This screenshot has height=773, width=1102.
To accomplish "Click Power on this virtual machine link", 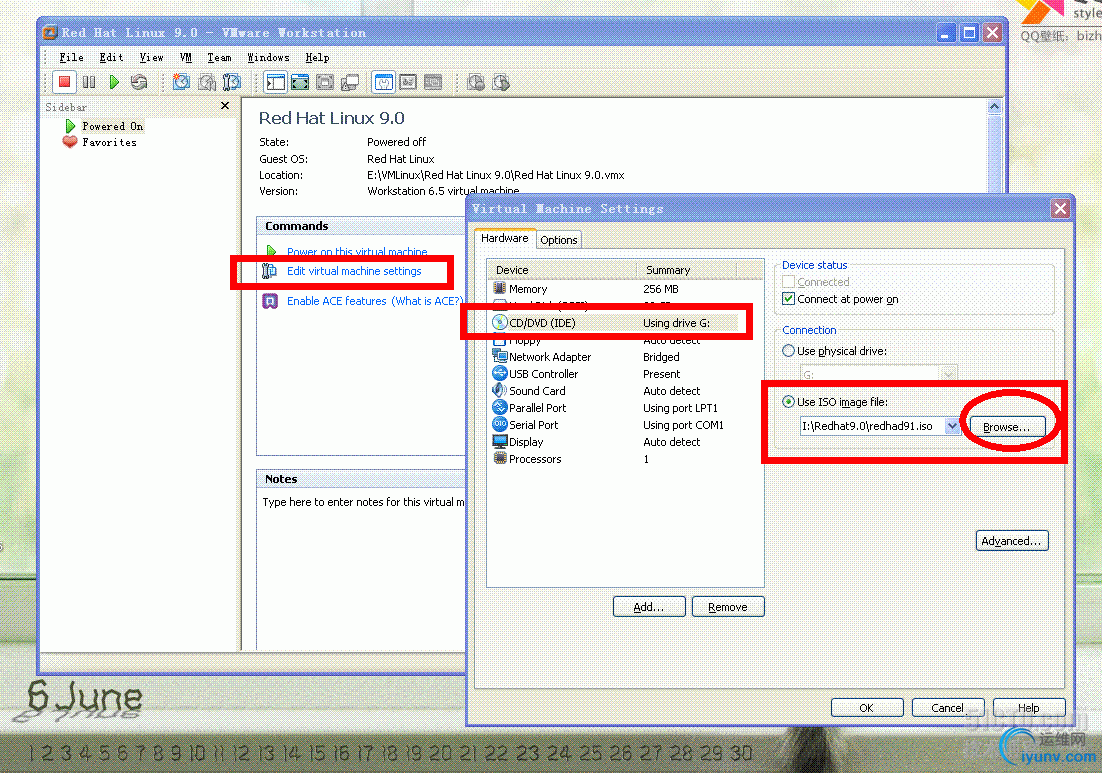I will click(357, 251).
